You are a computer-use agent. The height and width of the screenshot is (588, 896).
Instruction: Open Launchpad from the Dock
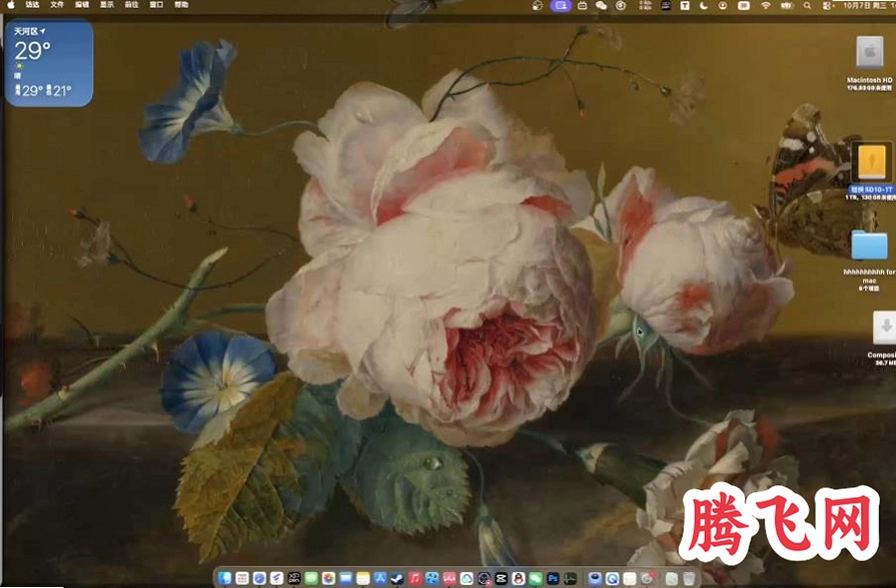[242, 578]
